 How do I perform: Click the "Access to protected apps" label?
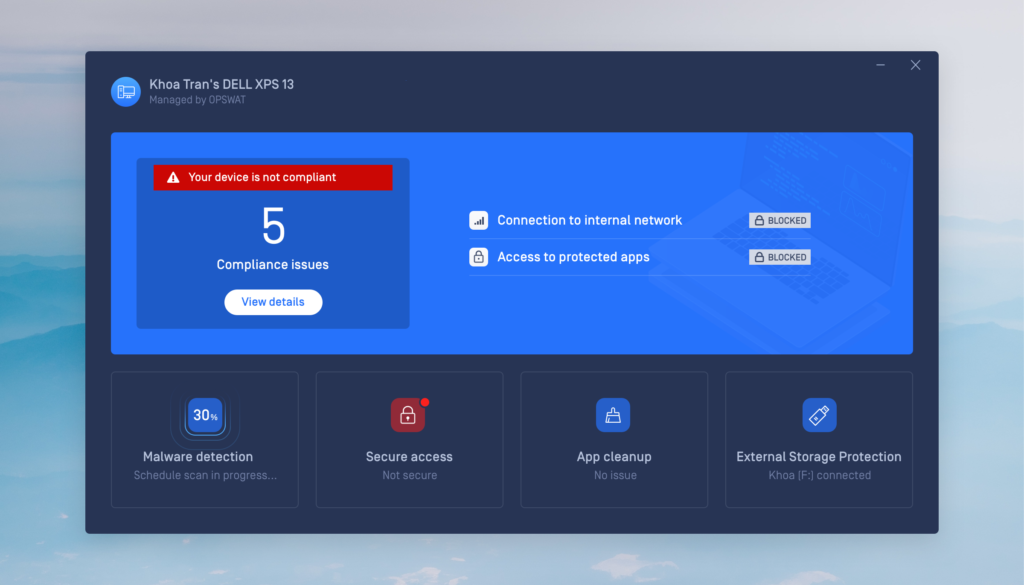point(573,257)
